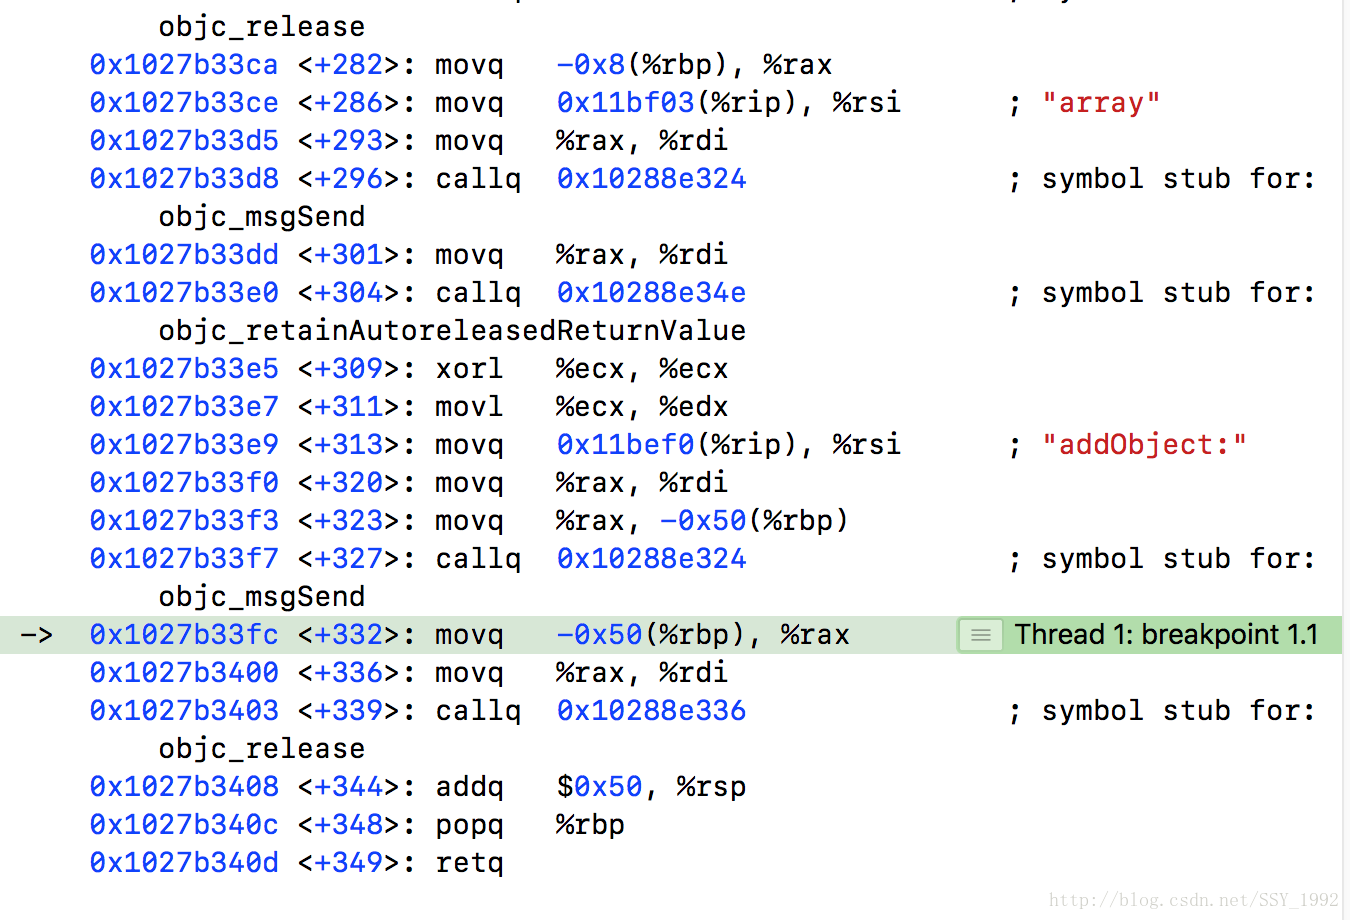Select address 0x1027b33dd
The width and height of the screenshot is (1350, 920).
[x=184, y=255]
